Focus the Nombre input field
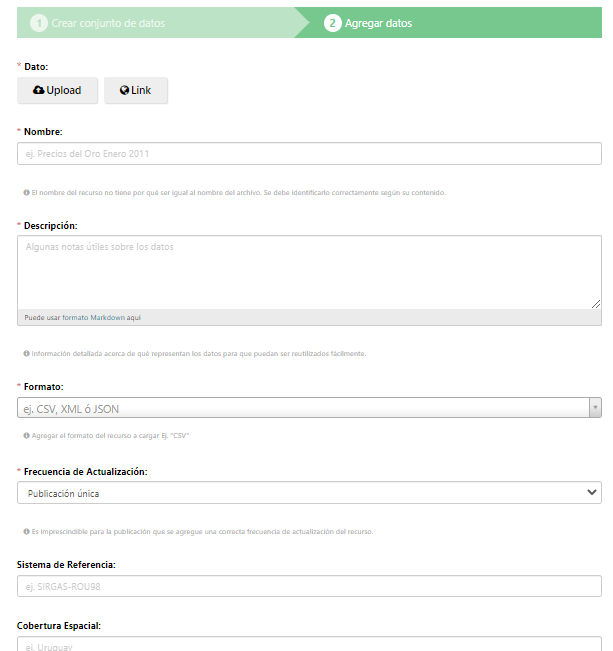 click(309, 154)
